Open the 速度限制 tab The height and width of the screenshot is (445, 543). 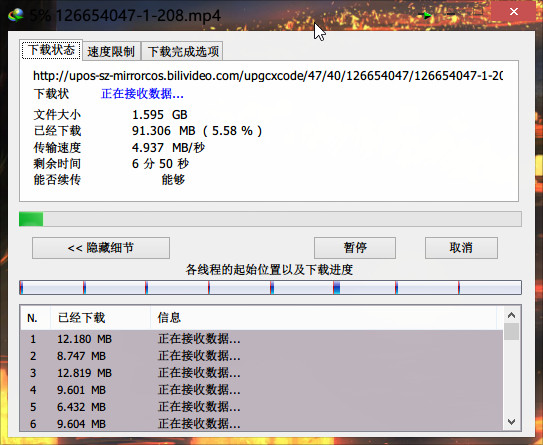point(111,52)
